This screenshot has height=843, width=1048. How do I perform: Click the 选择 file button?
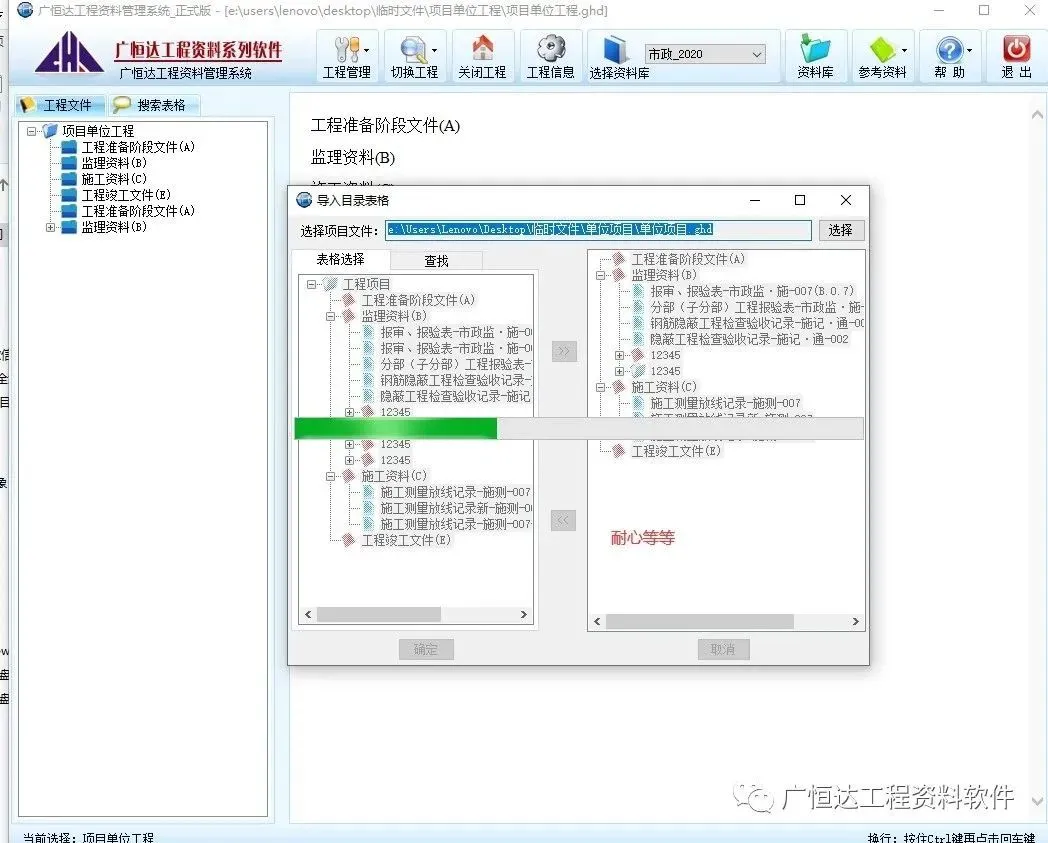click(841, 231)
